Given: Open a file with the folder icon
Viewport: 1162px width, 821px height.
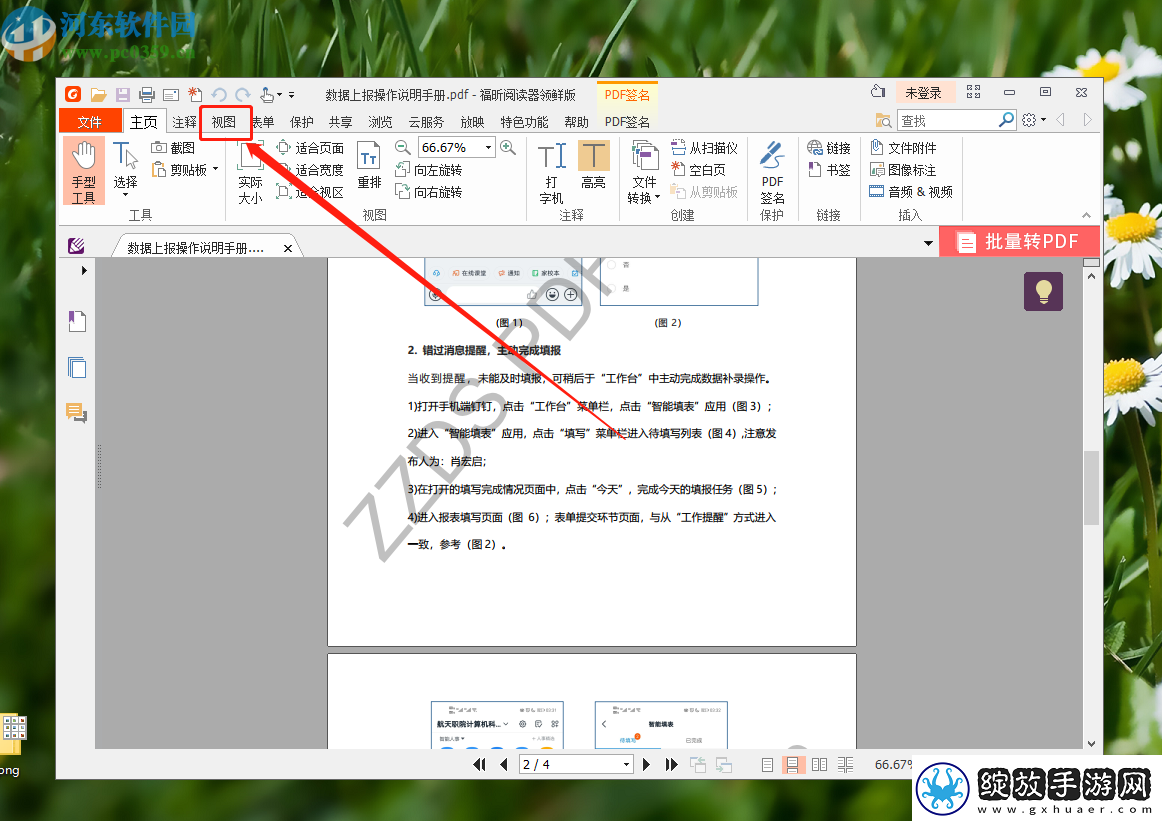Looking at the screenshot, I should click(x=99, y=95).
